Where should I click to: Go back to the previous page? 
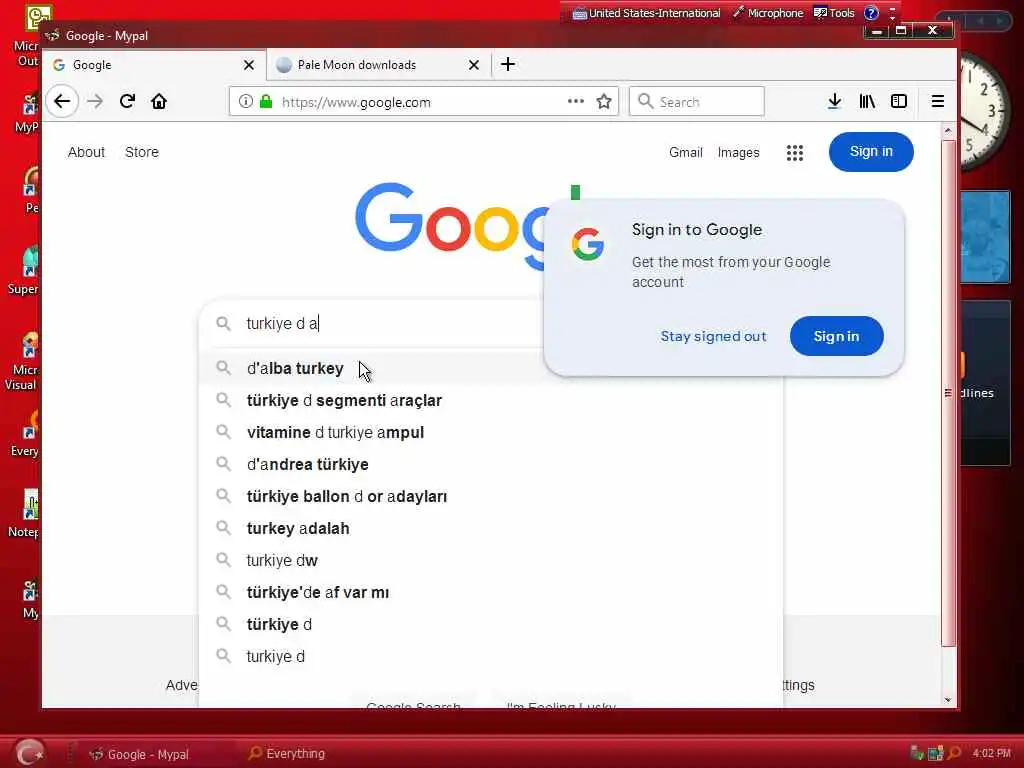click(62, 101)
